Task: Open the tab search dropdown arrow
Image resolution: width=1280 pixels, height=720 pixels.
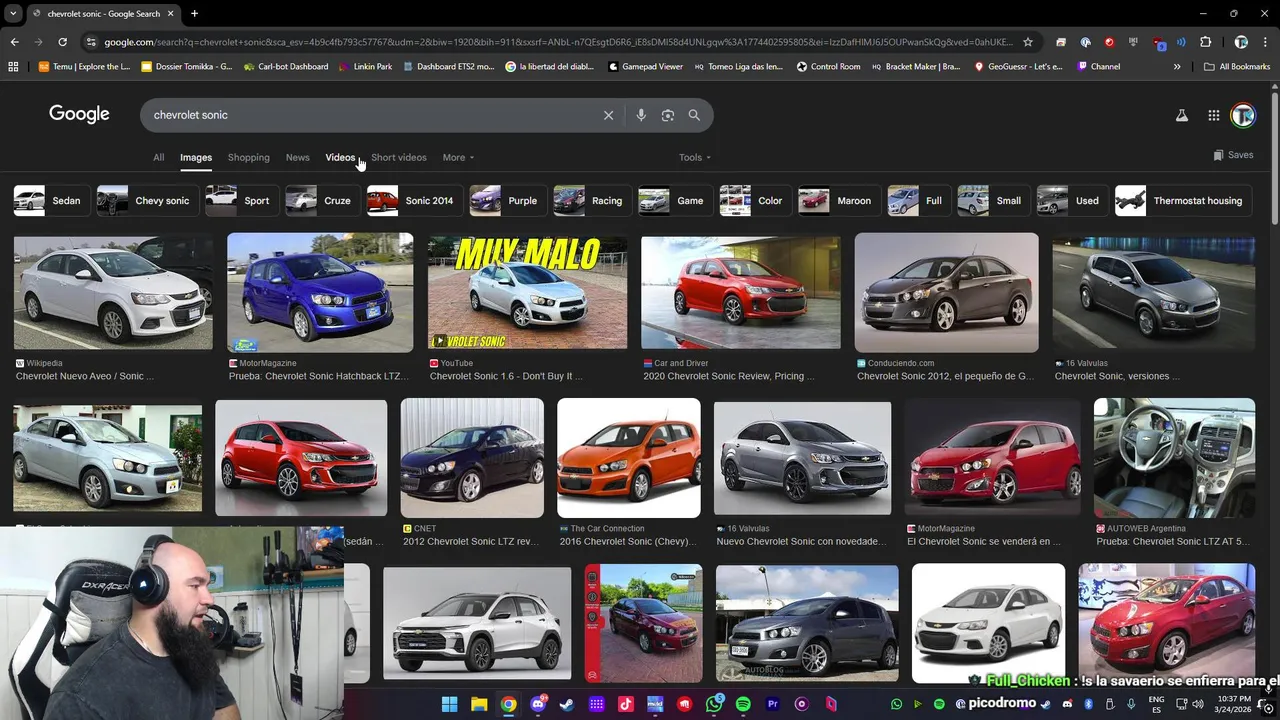Action: tap(13, 14)
